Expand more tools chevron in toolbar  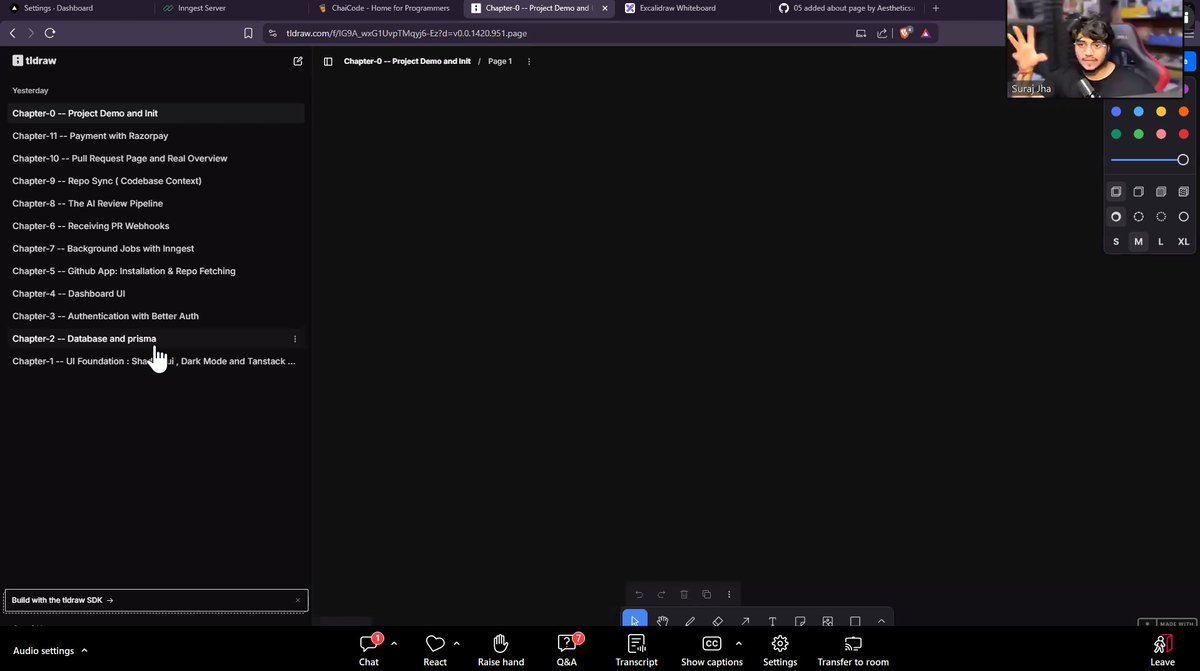click(881, 621)
